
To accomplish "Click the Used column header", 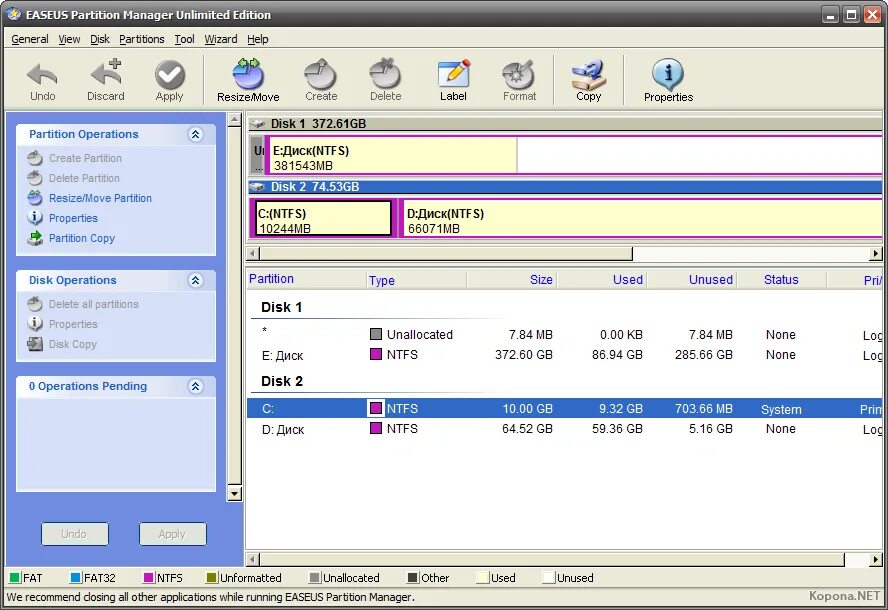I will pyautogui.click(x=602, y=279).
